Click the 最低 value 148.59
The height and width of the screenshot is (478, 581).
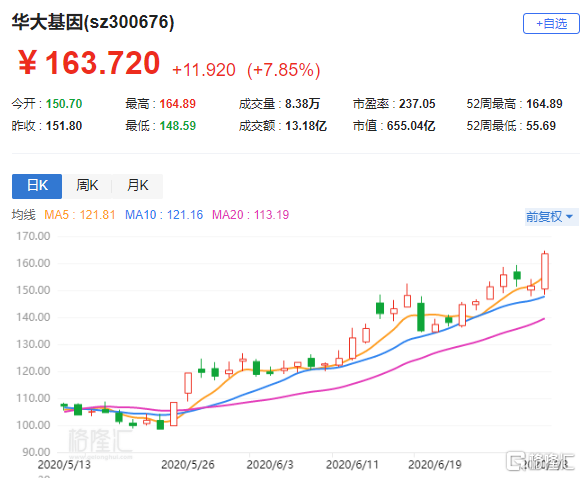pos(177,126)
